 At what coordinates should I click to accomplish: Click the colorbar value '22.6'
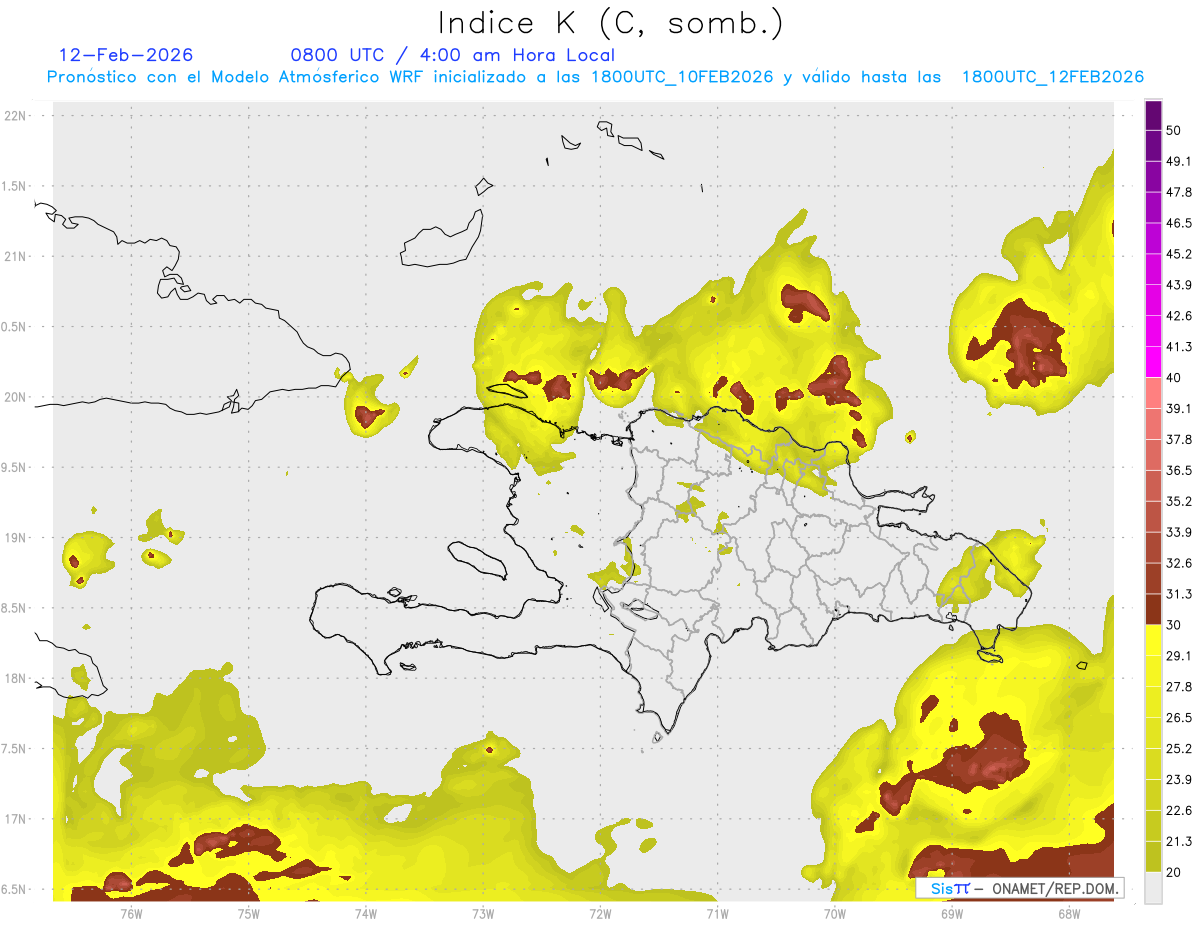[1179, 811]
